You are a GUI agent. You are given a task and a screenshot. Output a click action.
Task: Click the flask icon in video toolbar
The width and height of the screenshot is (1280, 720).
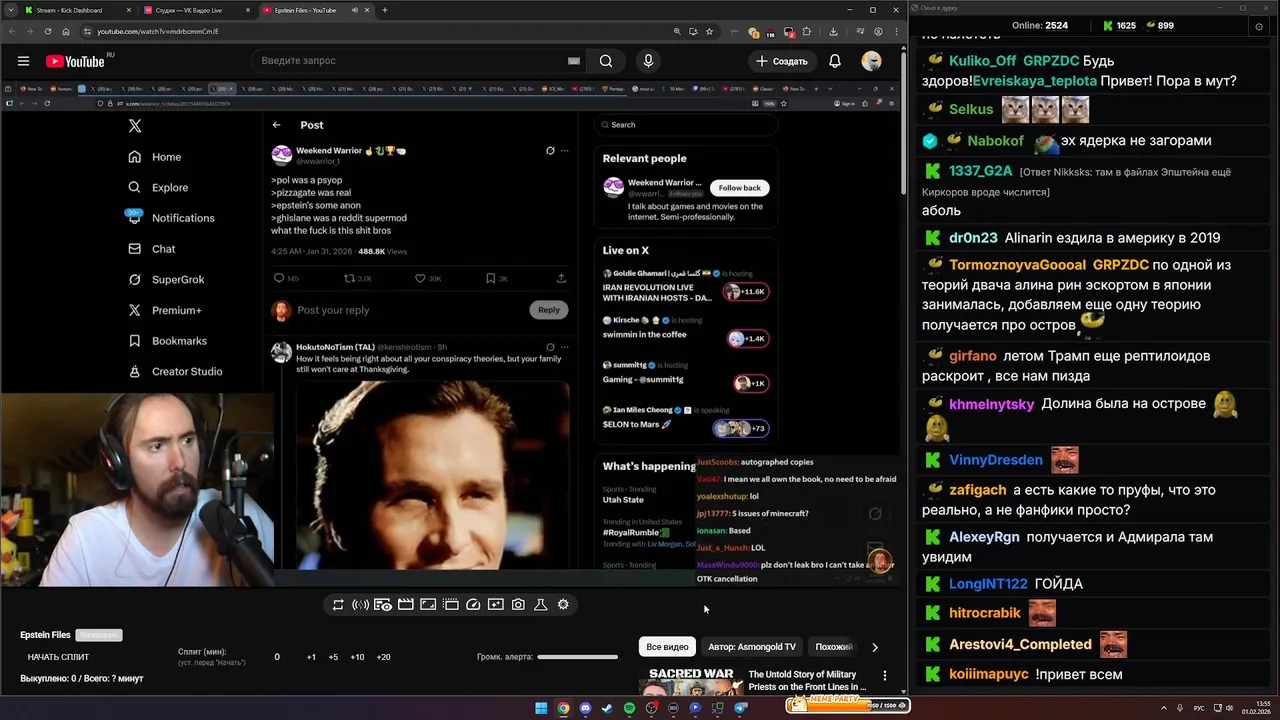pos(541,605)
